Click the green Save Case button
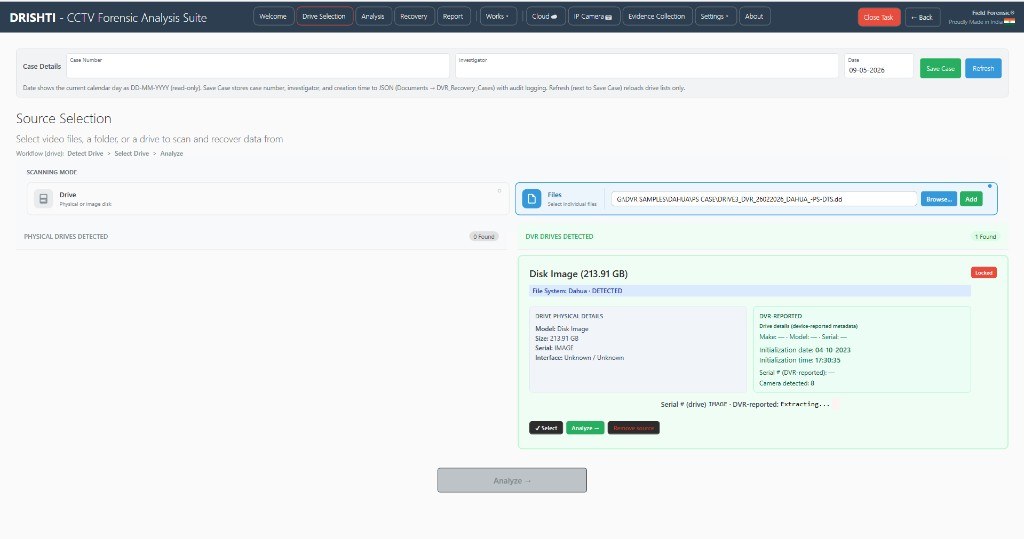This screenshot has height=539, width=1024. point(940,68)
